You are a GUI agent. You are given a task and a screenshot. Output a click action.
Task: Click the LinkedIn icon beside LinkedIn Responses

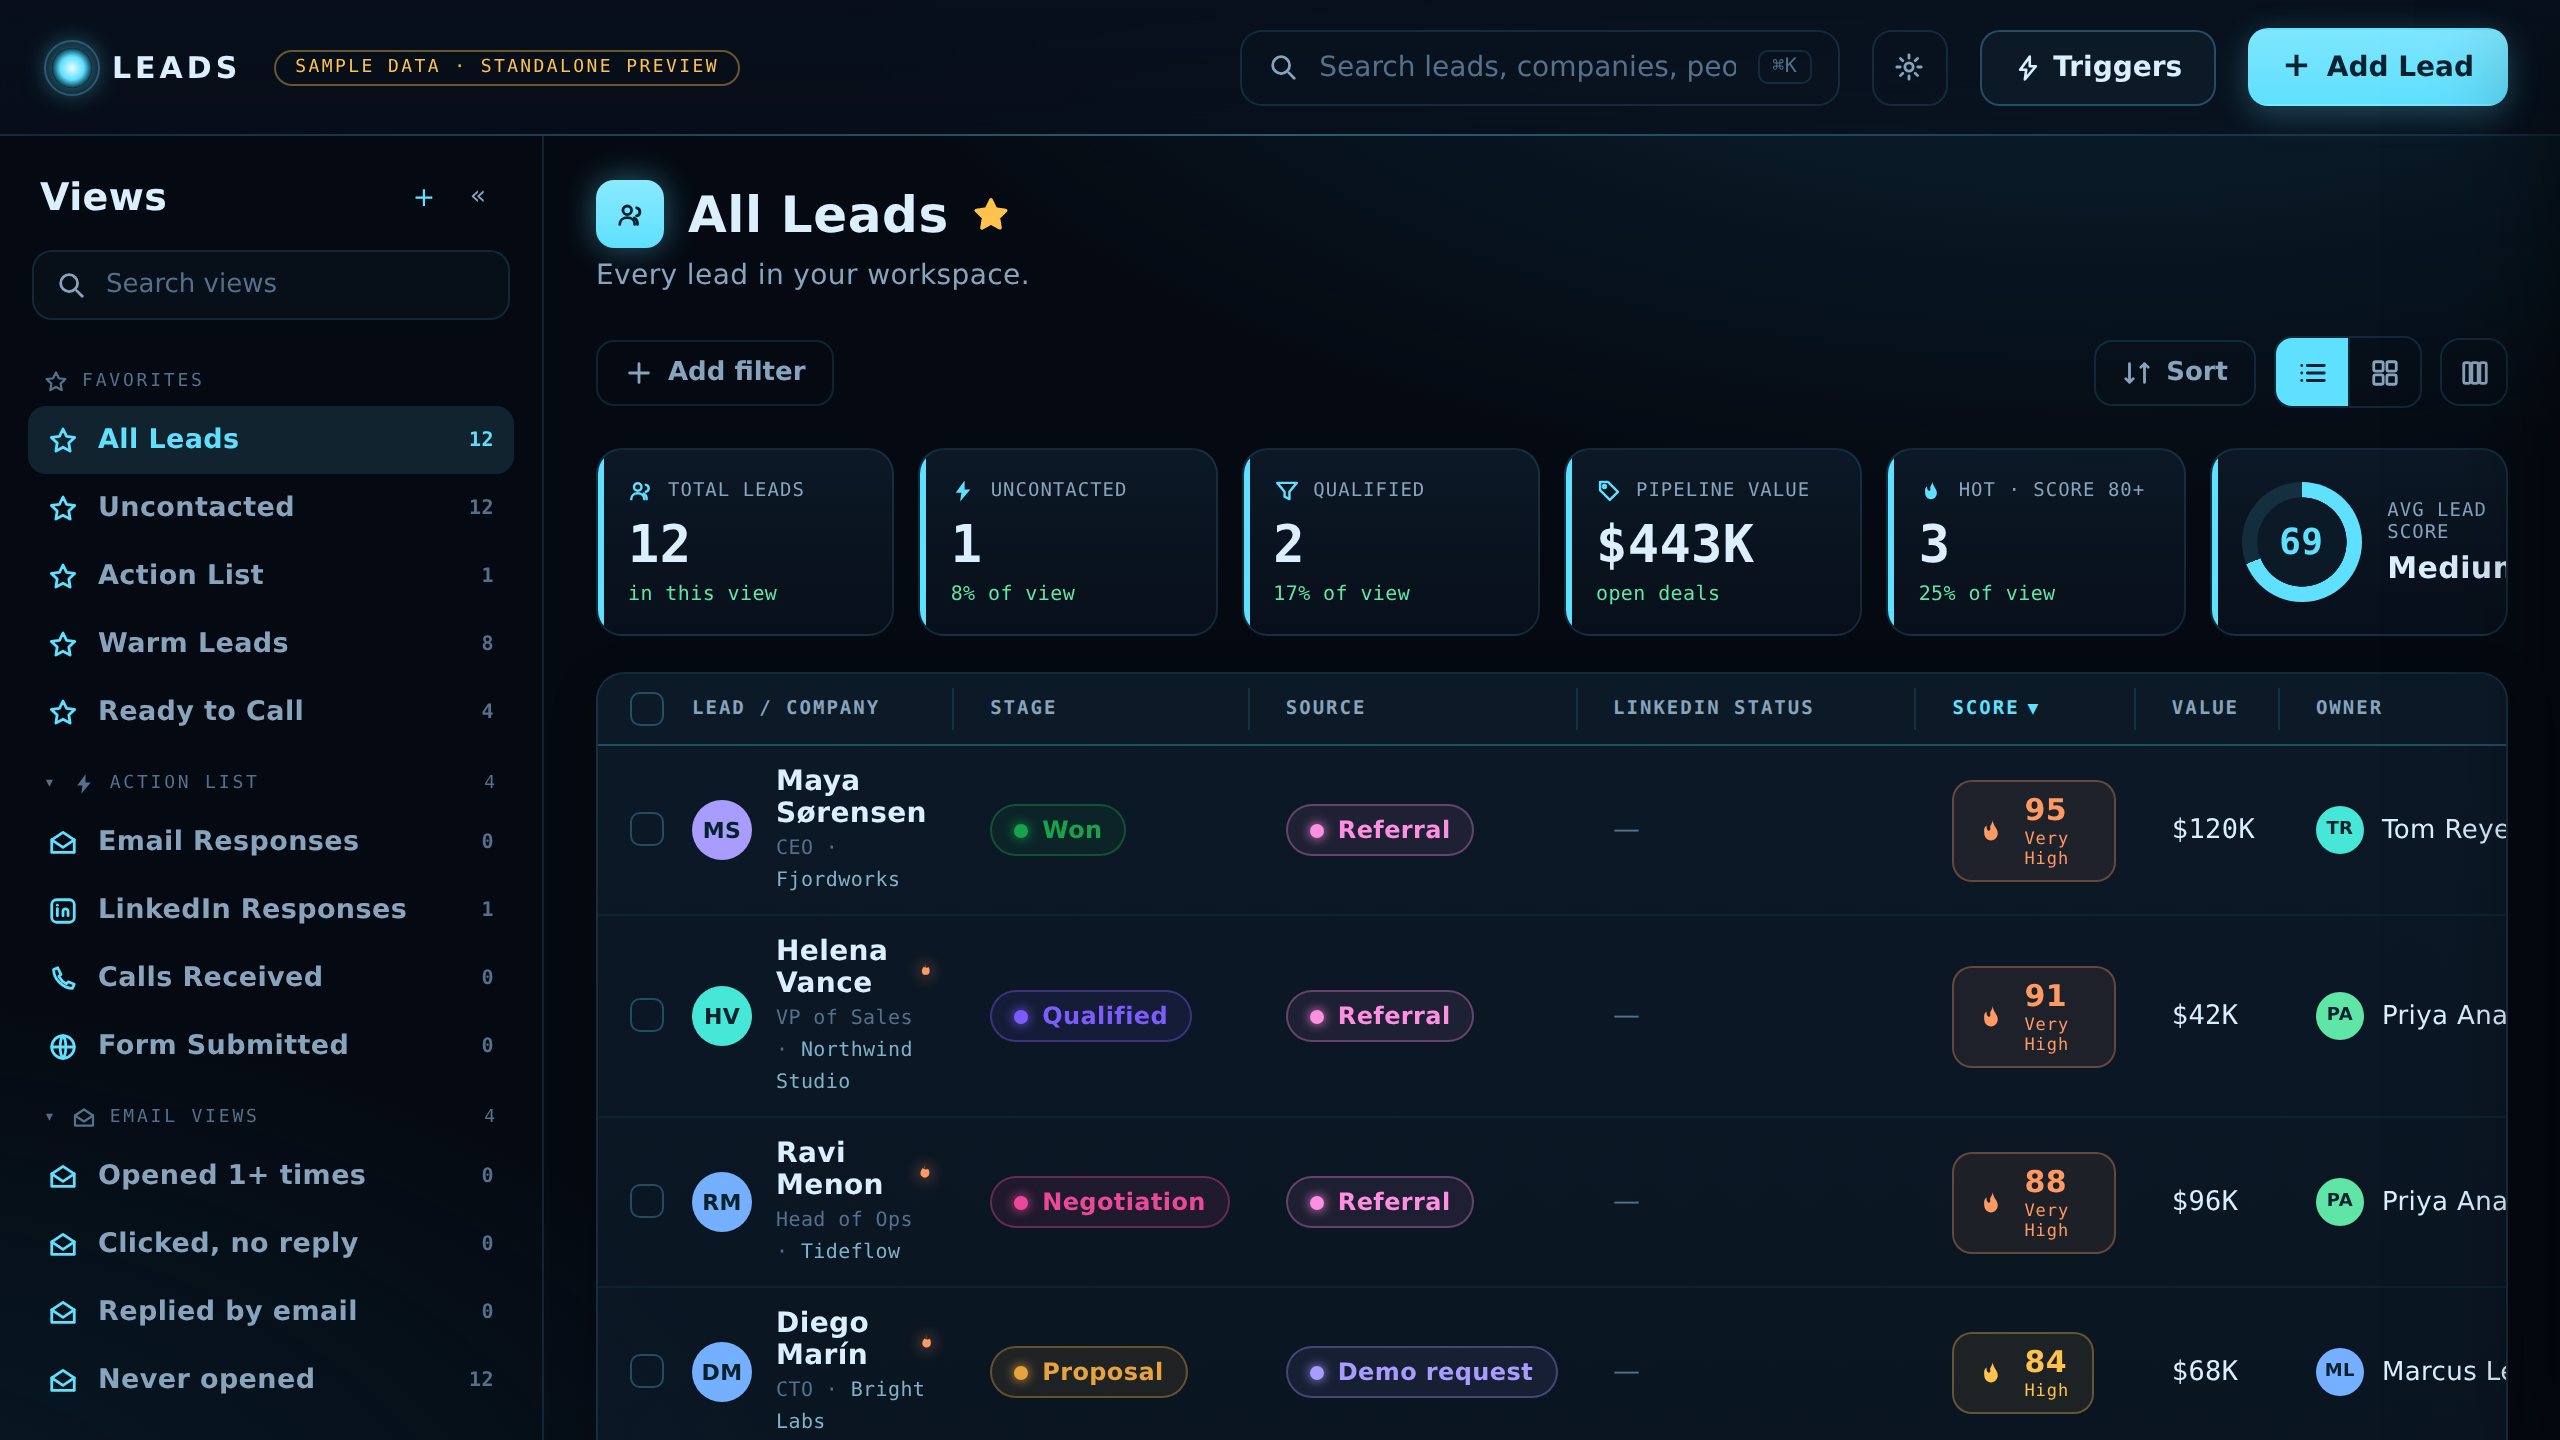pos(63,910)
